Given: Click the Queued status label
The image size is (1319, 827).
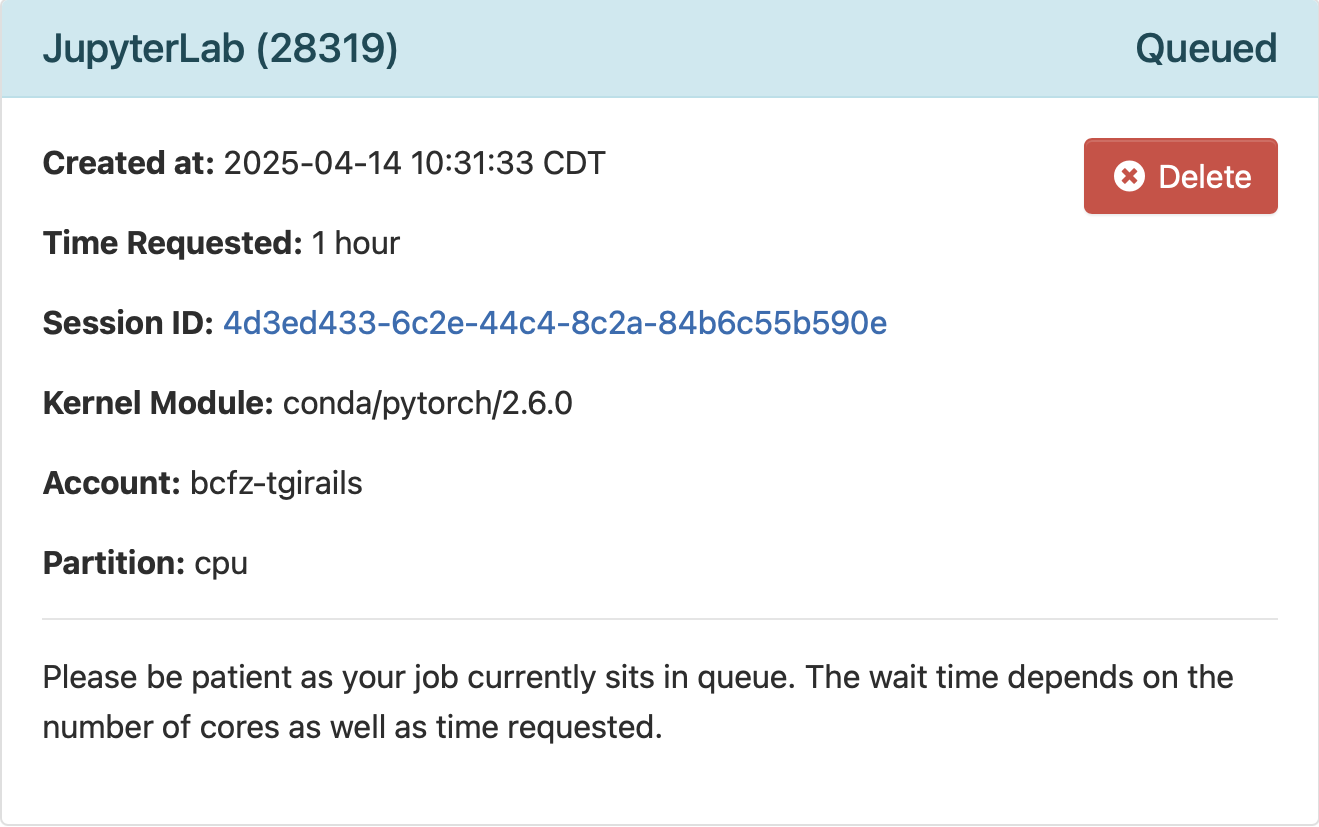Looking at the screenshot, I should 1206,49.
